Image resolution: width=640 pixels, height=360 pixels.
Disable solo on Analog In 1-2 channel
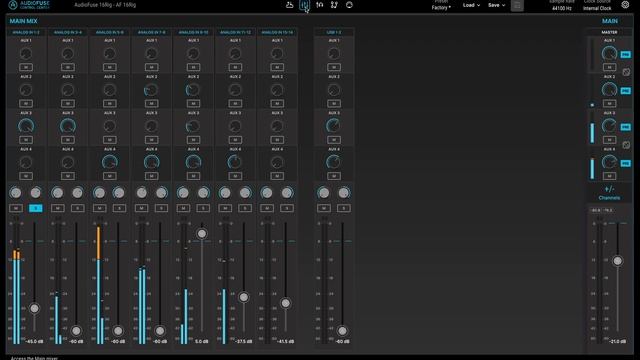point(36,208)
